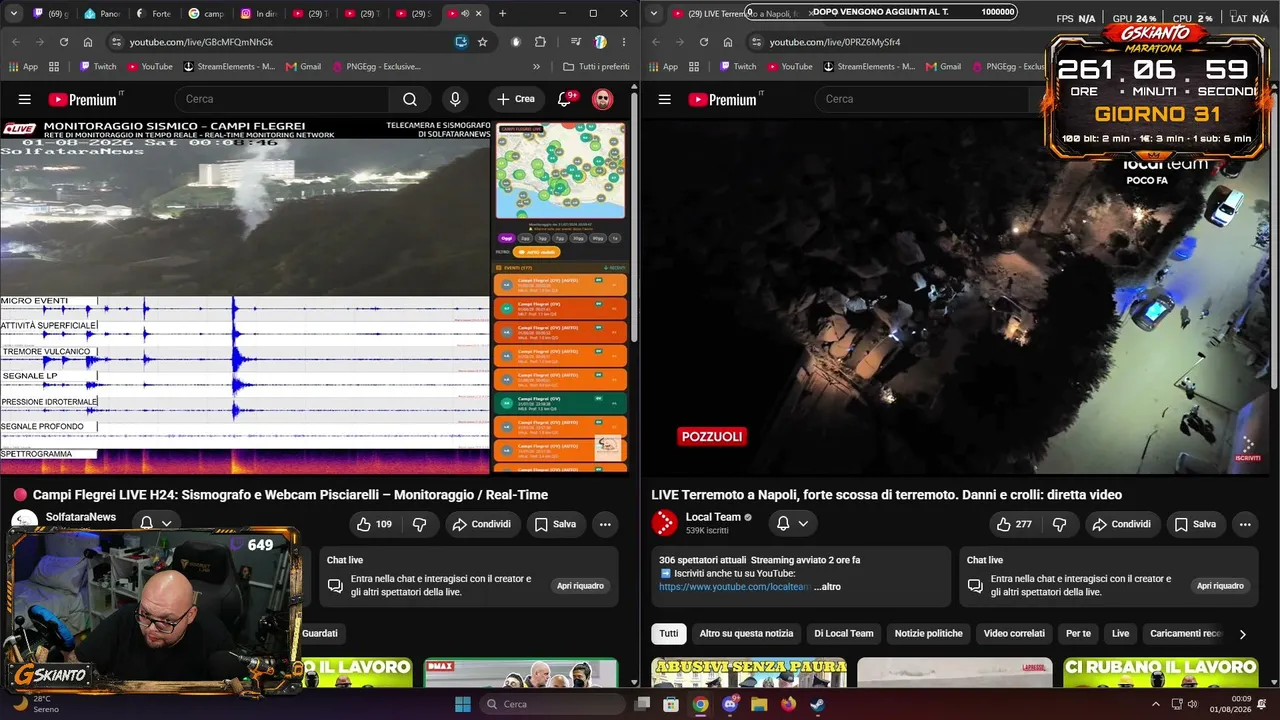Viewport: 1280px width, 720px height.
Task: Click 'Apri riquadro' in right chat live
Action: pyautogui.click(x=1220, y=586)
